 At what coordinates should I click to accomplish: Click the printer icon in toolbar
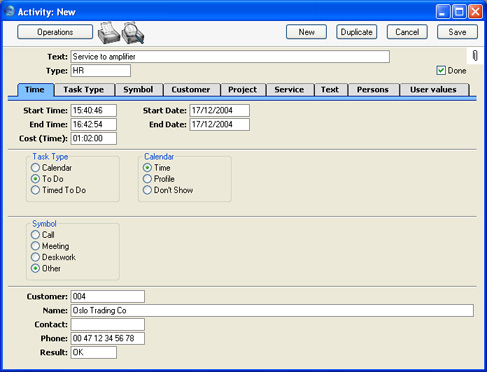(x=109, y=33)
